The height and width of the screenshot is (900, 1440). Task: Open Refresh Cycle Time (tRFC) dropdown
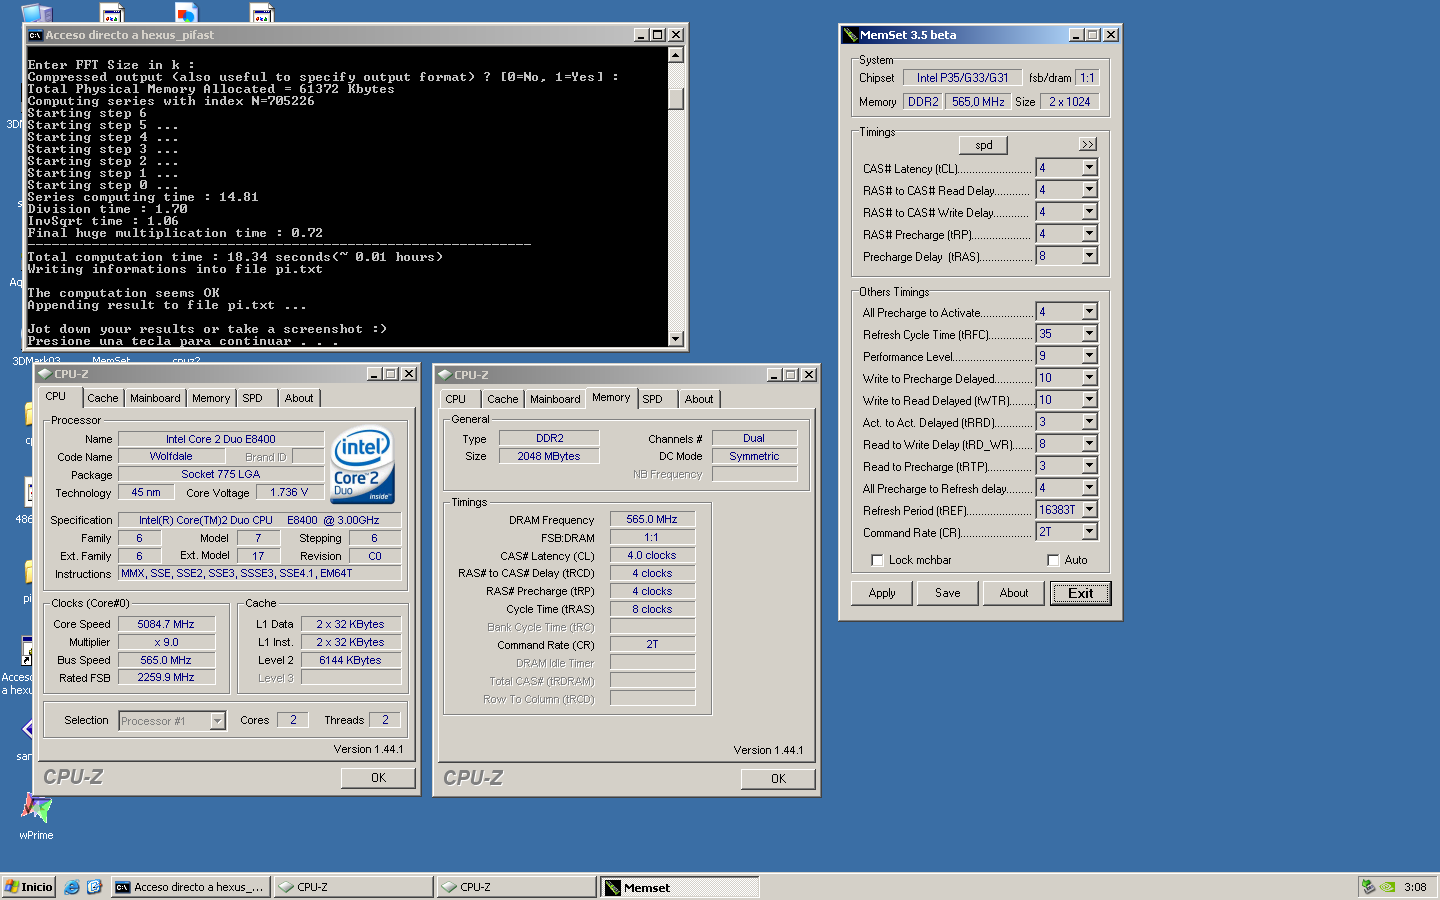[1089, 334]
